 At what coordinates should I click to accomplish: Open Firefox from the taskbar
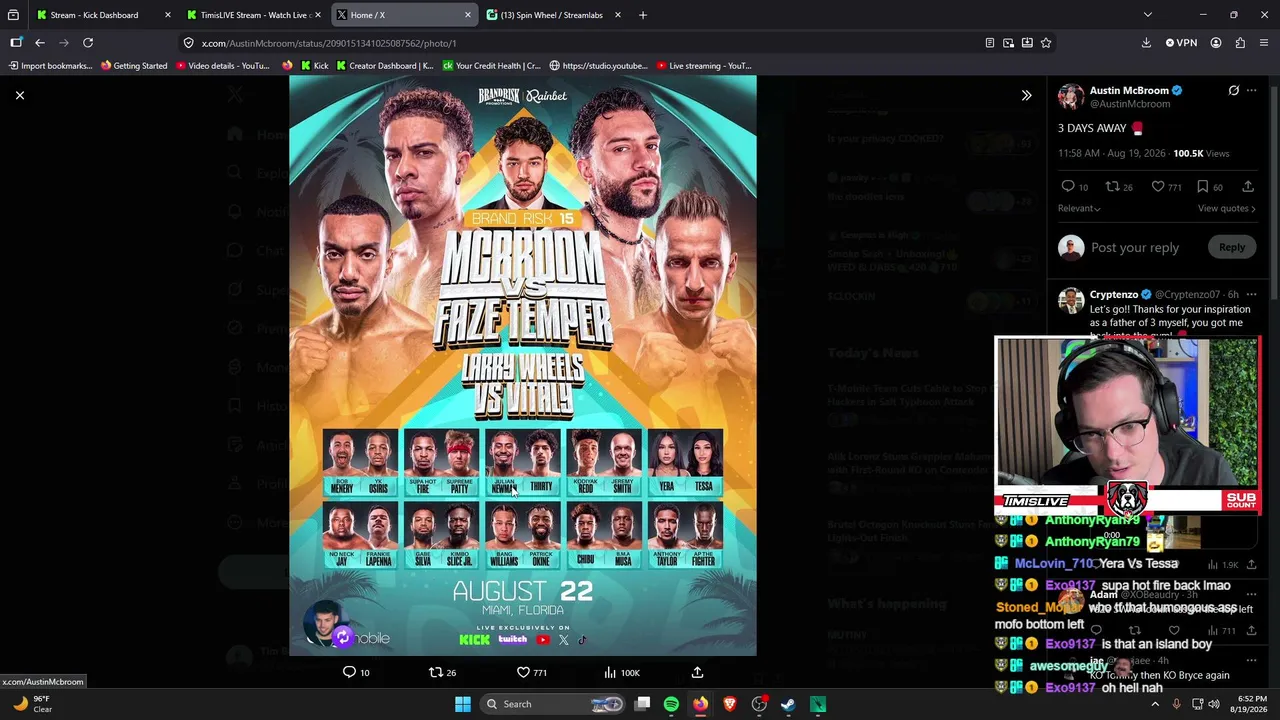click(701, 704)
